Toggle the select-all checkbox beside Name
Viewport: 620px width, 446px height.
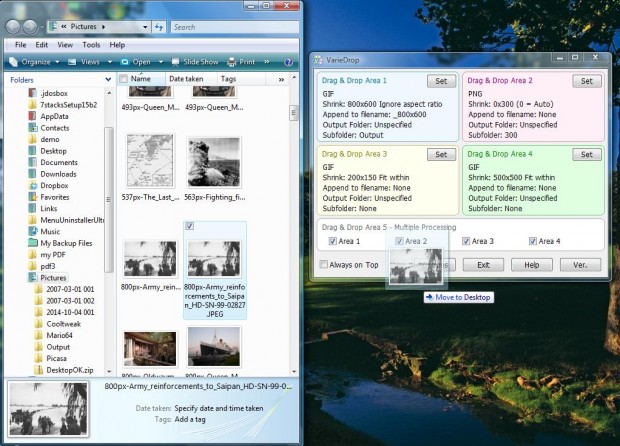pos(123,79)
